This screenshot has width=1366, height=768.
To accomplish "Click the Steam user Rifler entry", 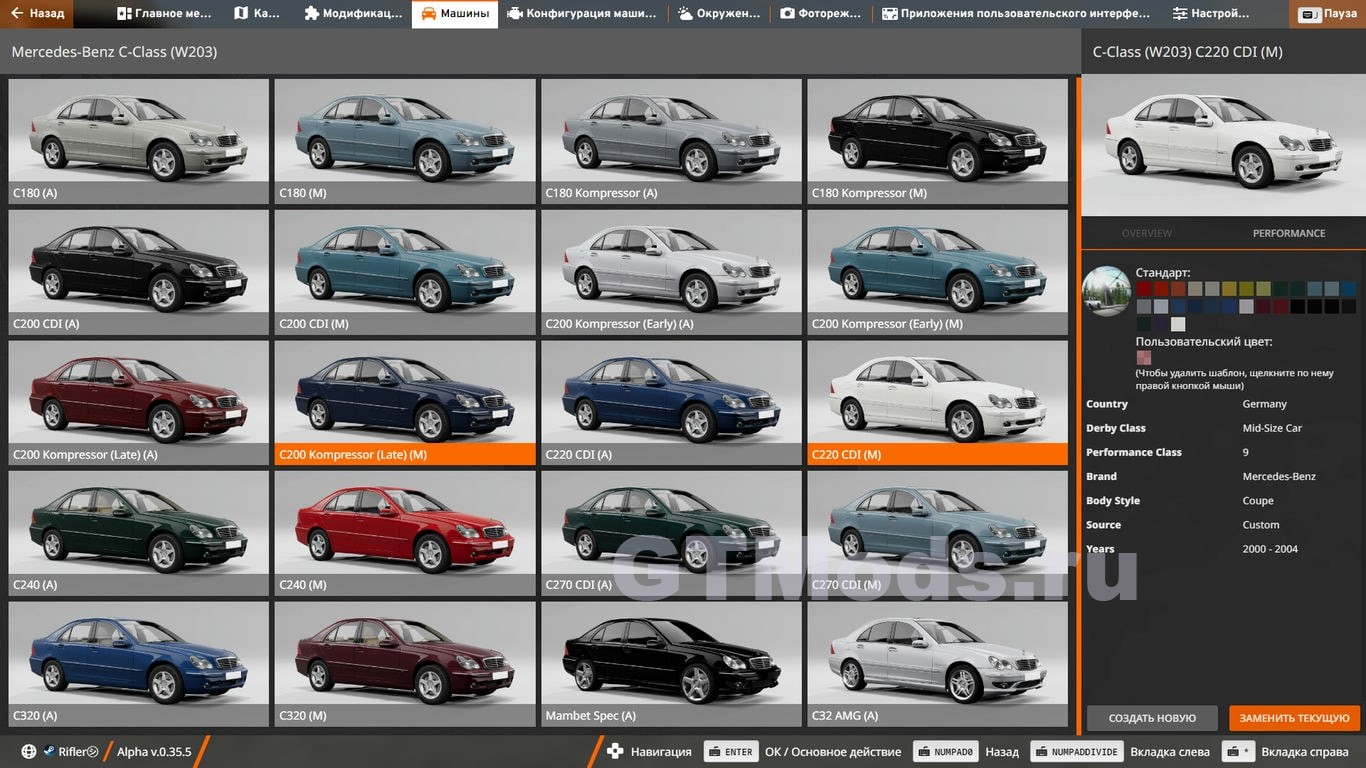I will 70,752.
